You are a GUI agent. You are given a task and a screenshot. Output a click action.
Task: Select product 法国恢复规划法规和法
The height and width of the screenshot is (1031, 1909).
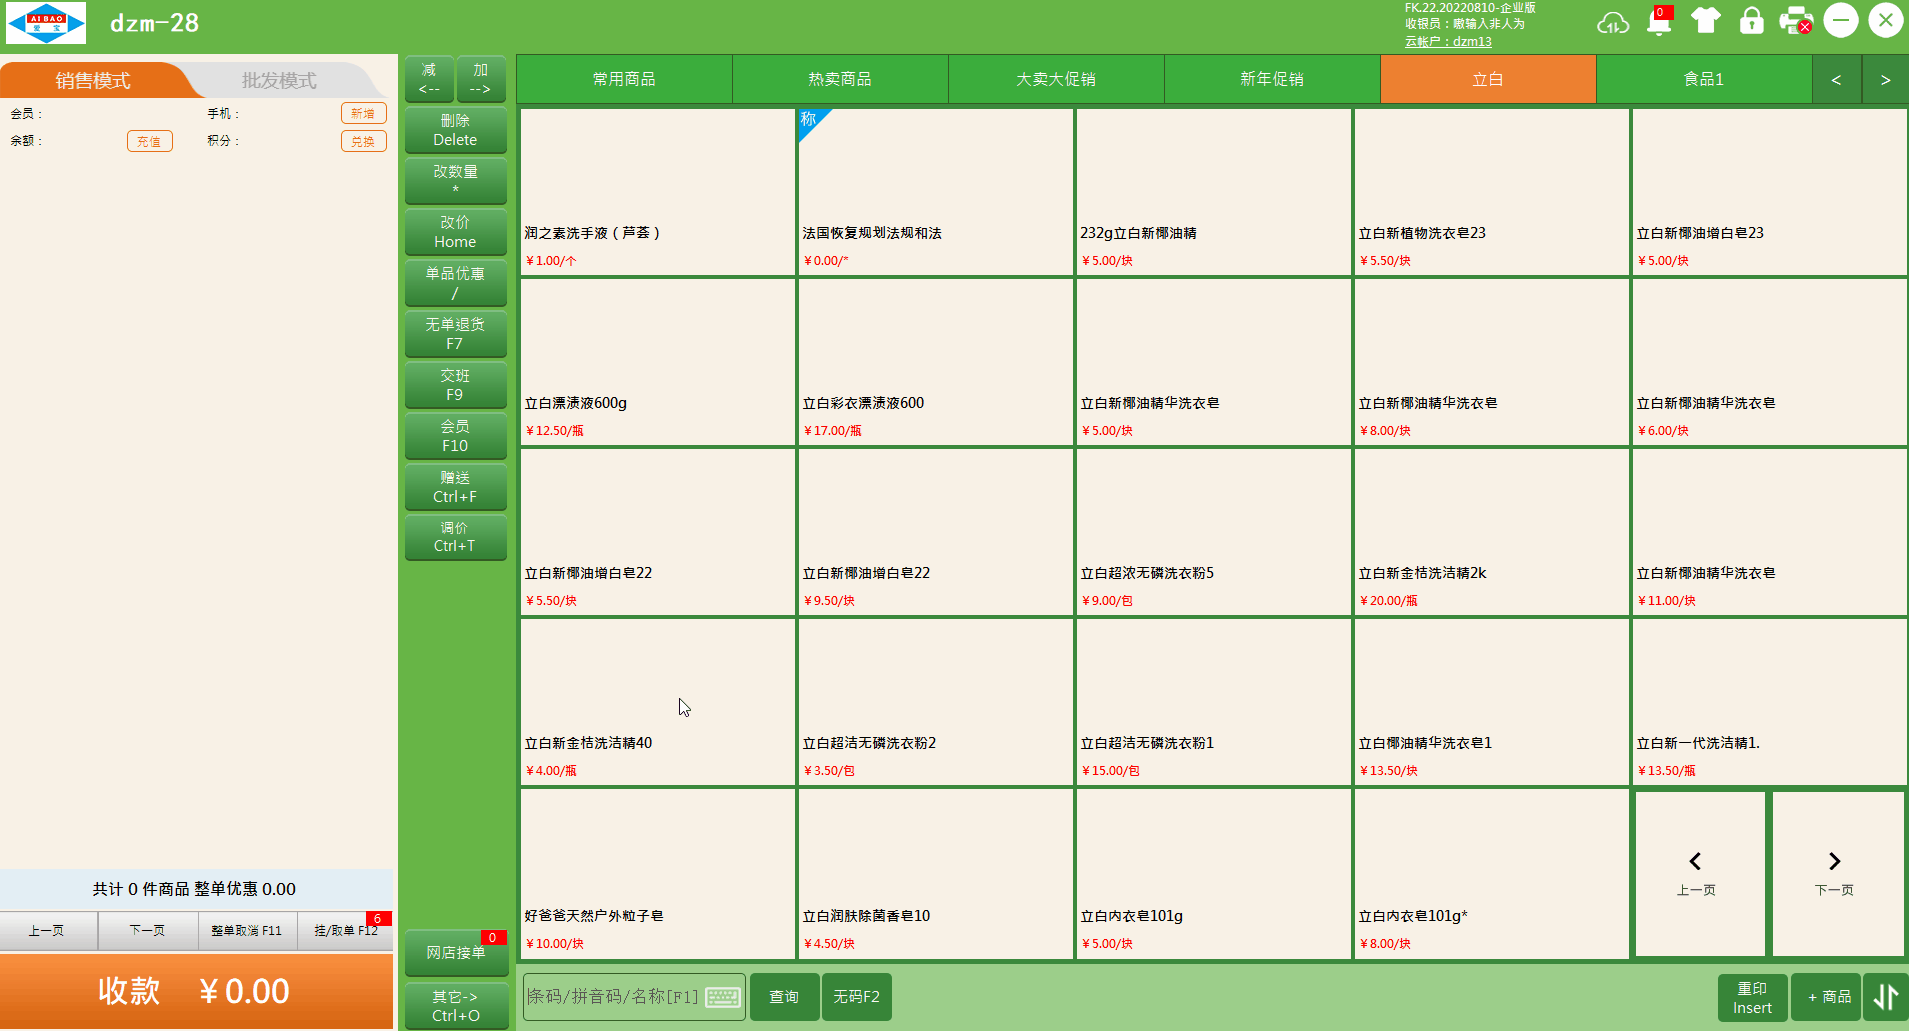[x=935, y=192]
